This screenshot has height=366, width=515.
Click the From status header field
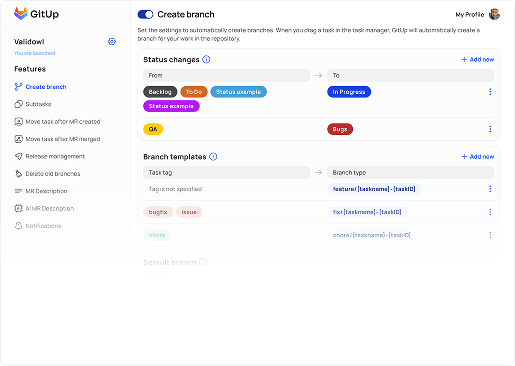227,75
